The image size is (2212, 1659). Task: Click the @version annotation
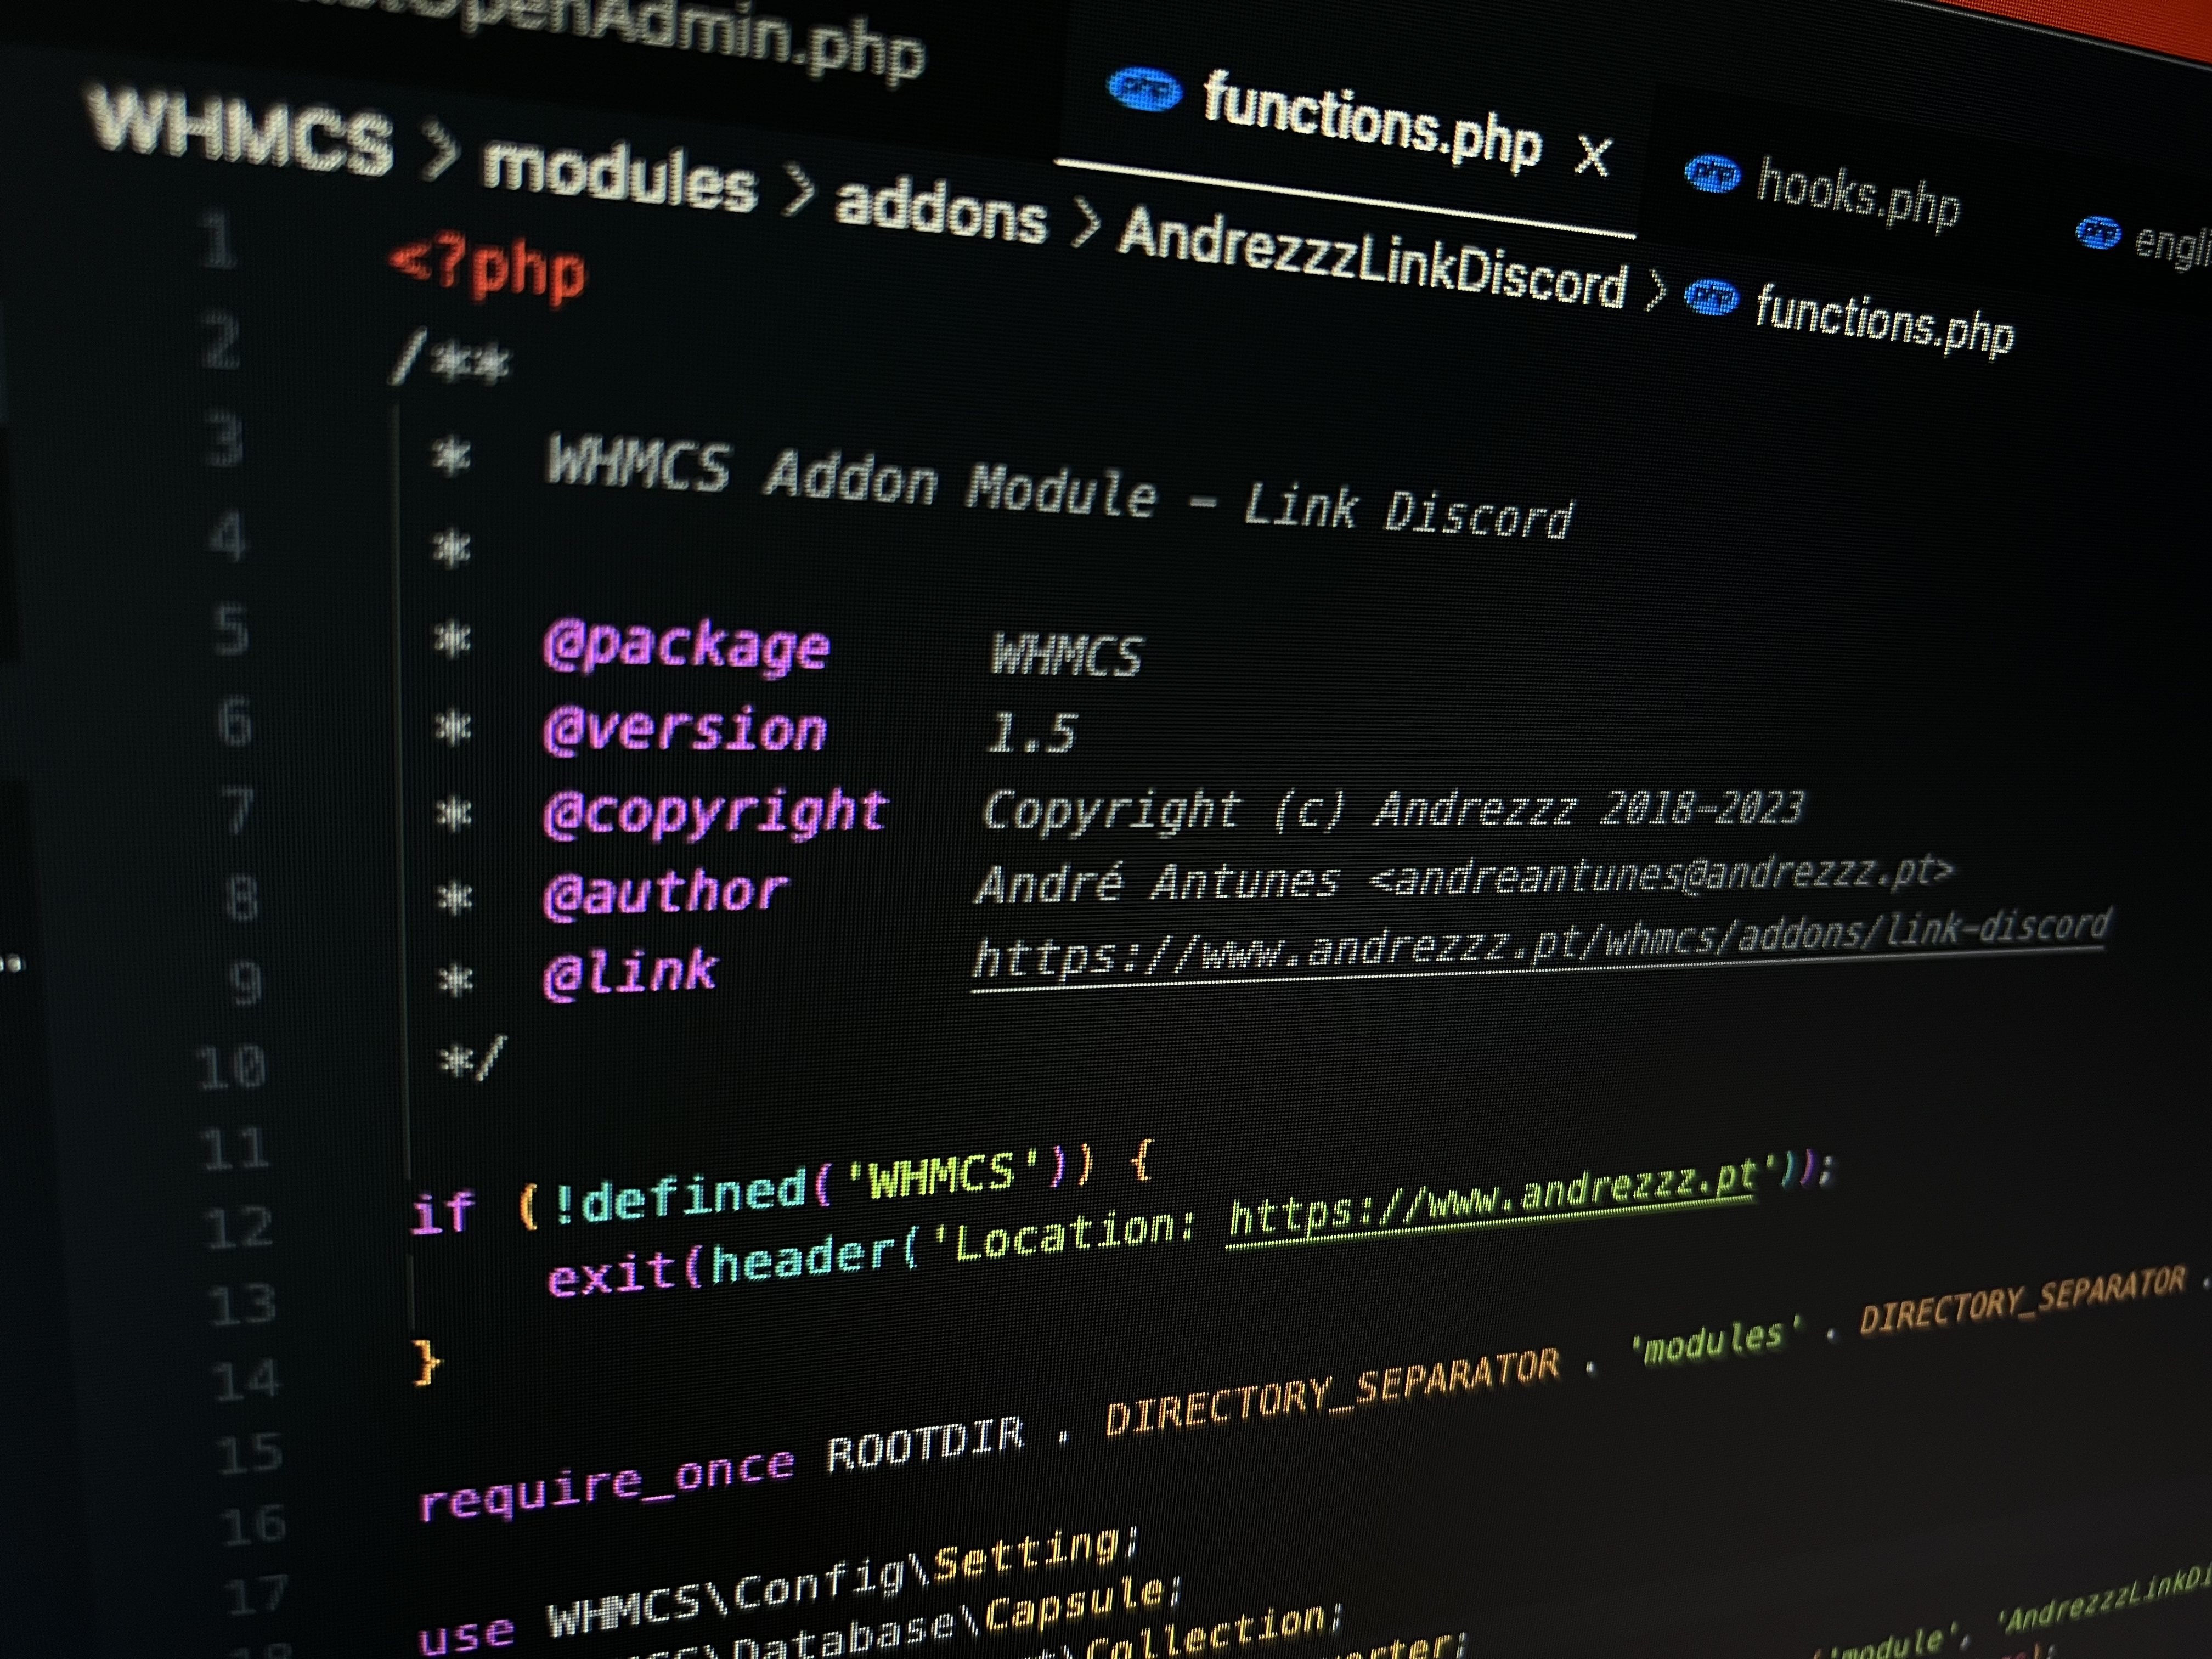point(685,729)
